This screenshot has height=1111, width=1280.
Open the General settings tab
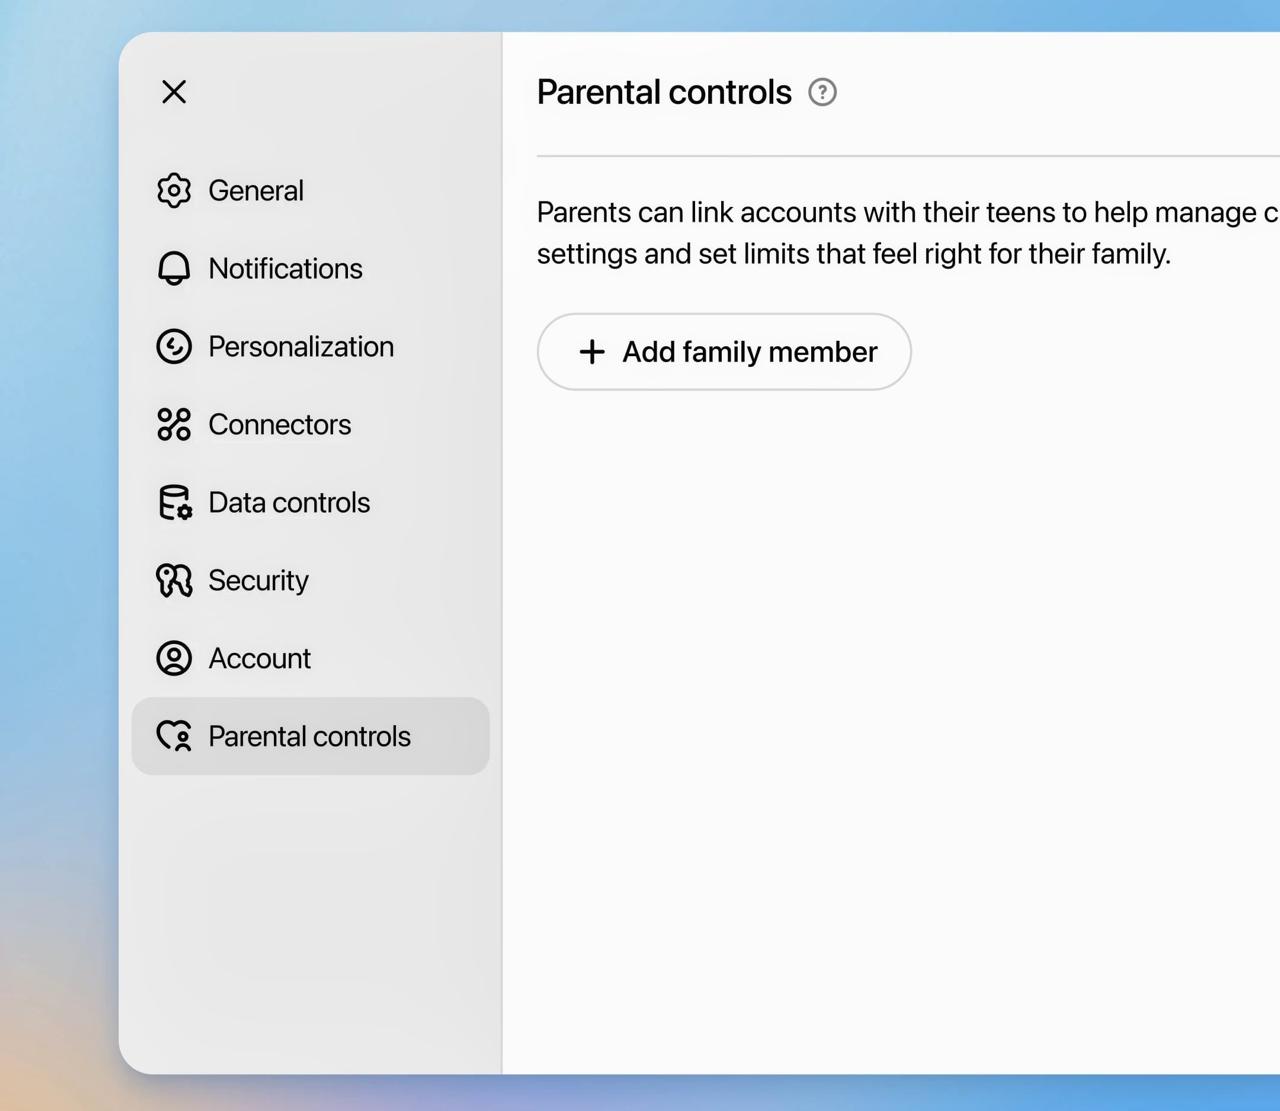311,190
